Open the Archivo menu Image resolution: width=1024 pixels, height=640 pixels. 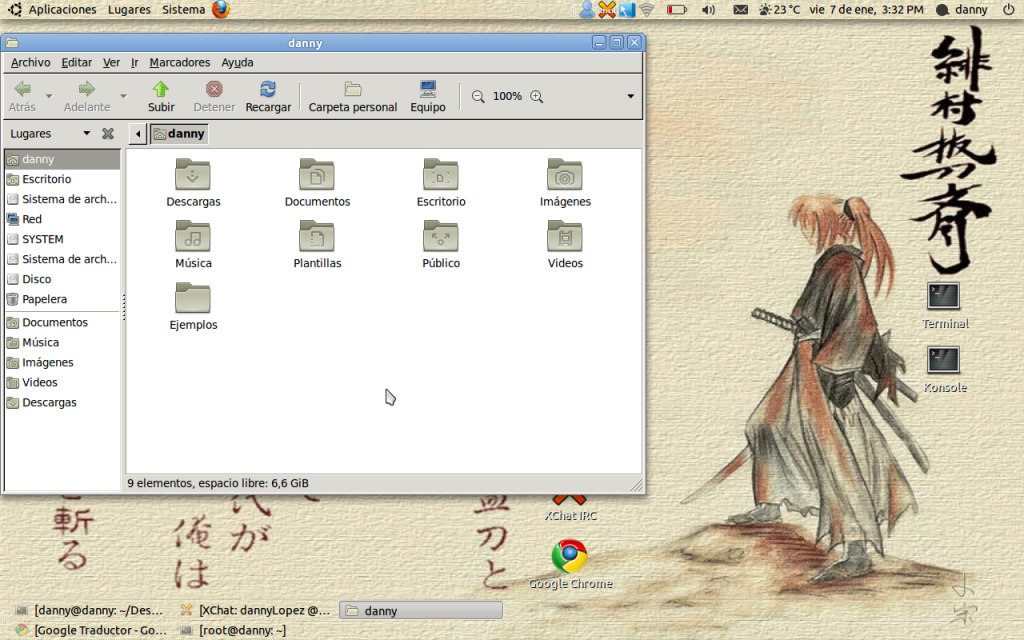[31, 63]
